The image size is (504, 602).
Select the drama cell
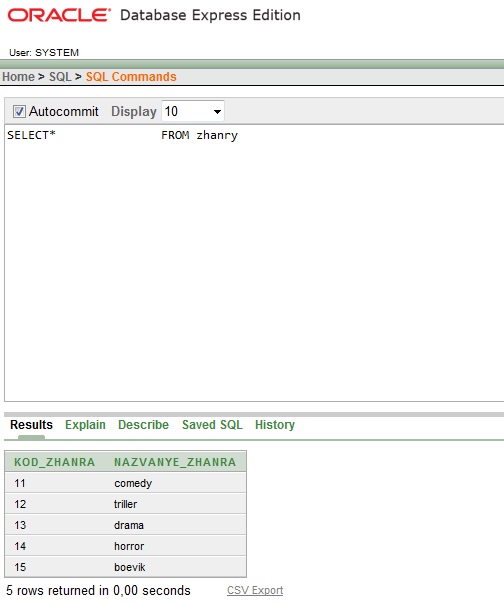pos(129,525)
